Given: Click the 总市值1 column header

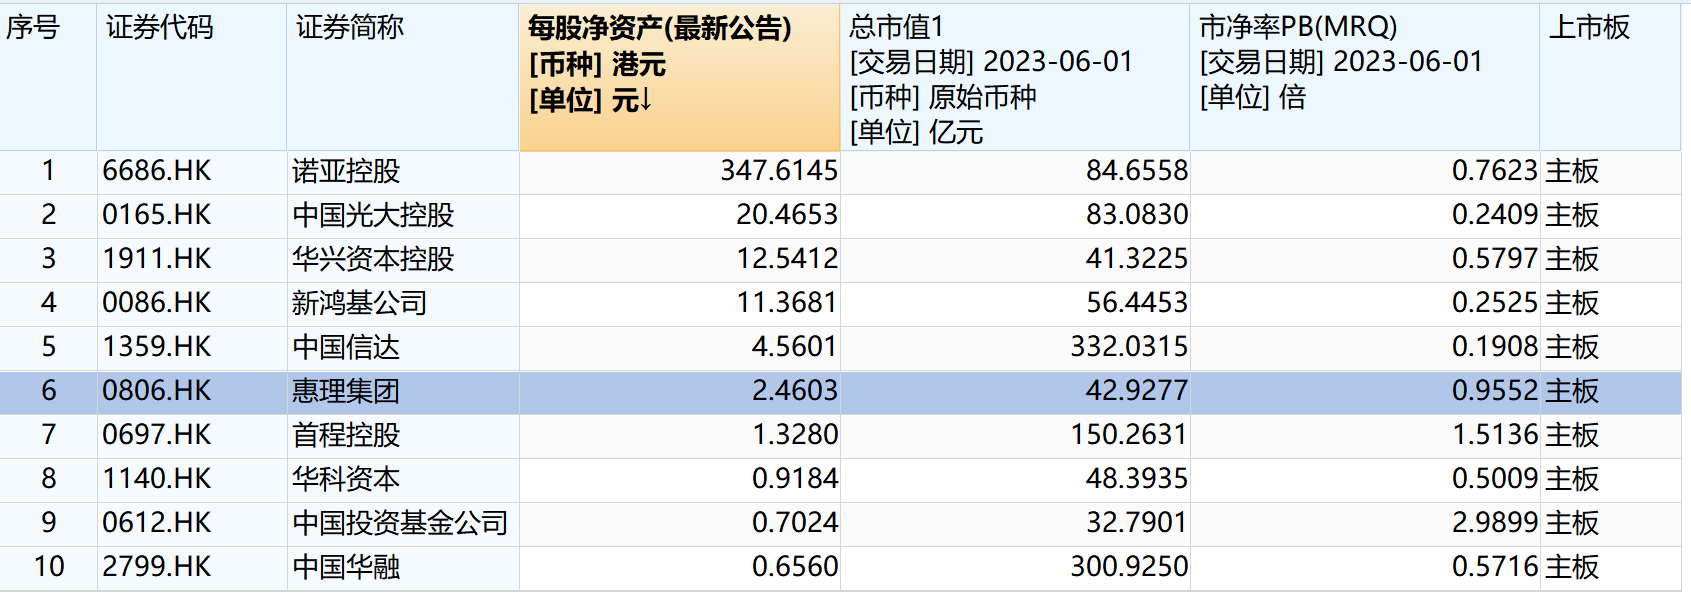Looking at the screenshot, I should click(1014, 78).
